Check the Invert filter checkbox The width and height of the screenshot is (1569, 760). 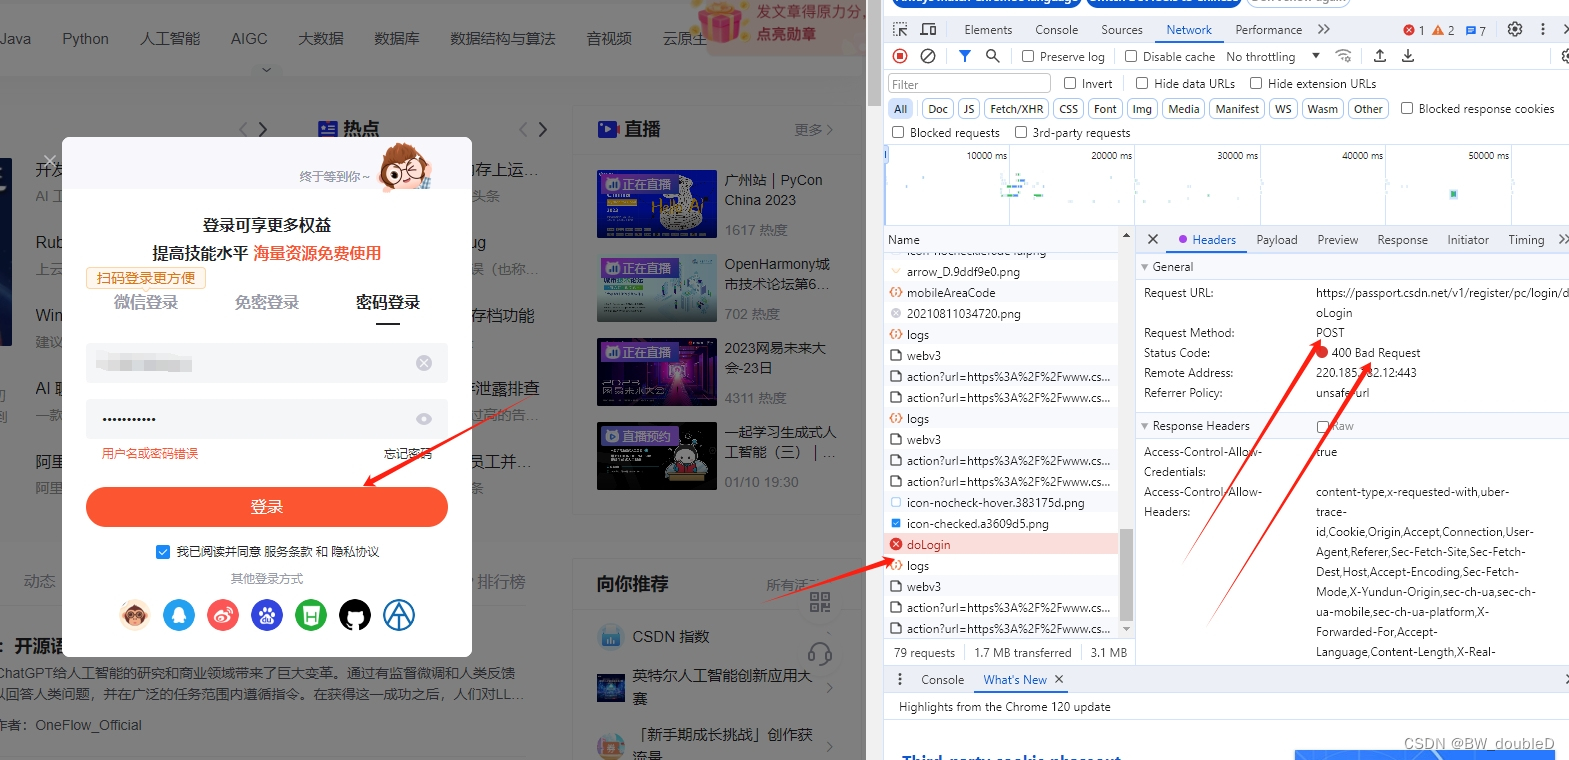click(x=1070, y=83)
